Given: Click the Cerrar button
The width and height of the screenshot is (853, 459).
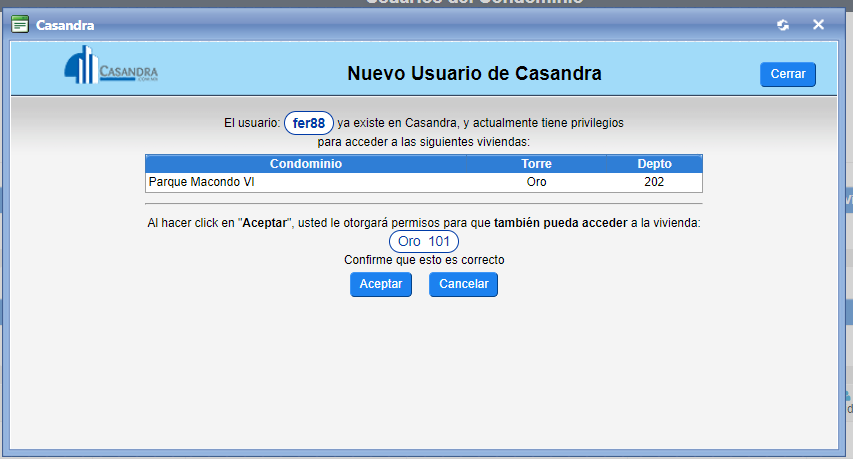Looking at the screenshot, I should coord(788,74).
